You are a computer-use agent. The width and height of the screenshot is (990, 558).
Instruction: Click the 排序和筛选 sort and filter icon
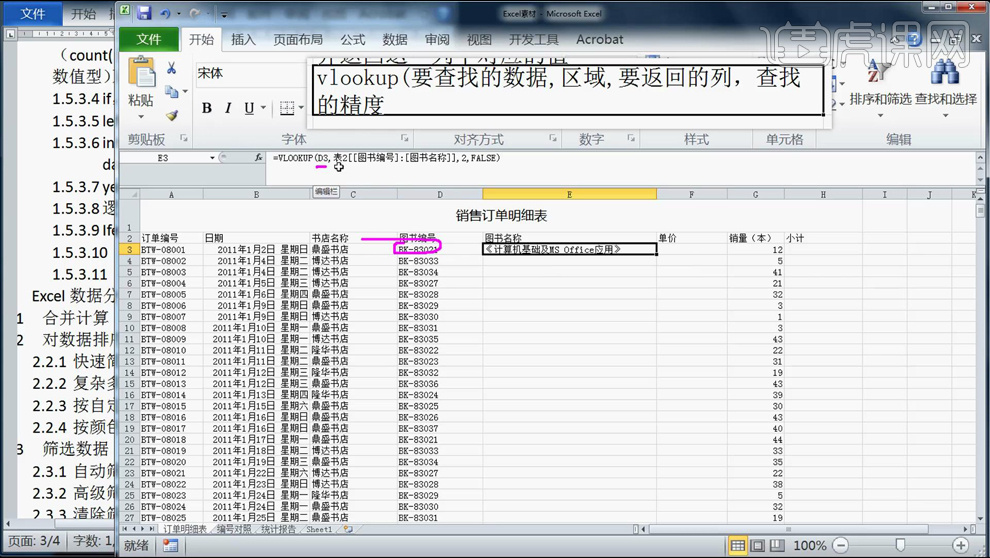pyautogui.click(x=879, y=72)
